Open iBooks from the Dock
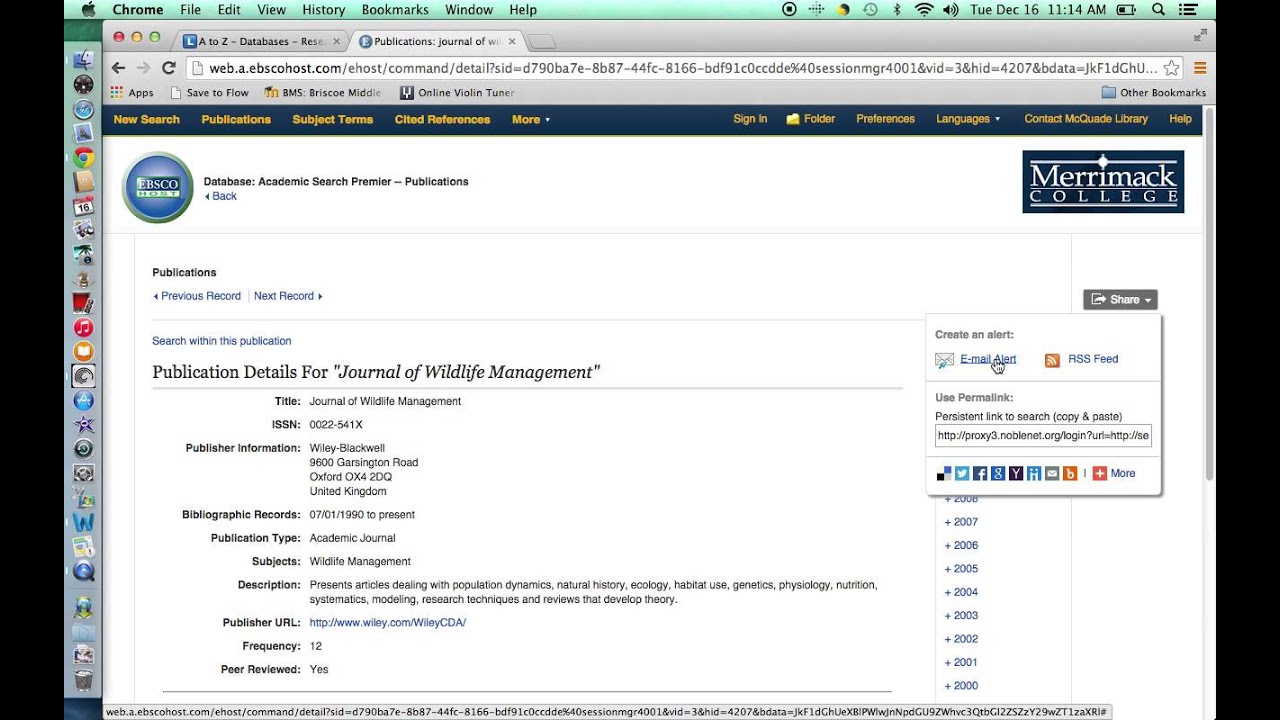Image resolution: width=1280 pixels, height=720 pixels. [x=83, y=351]
